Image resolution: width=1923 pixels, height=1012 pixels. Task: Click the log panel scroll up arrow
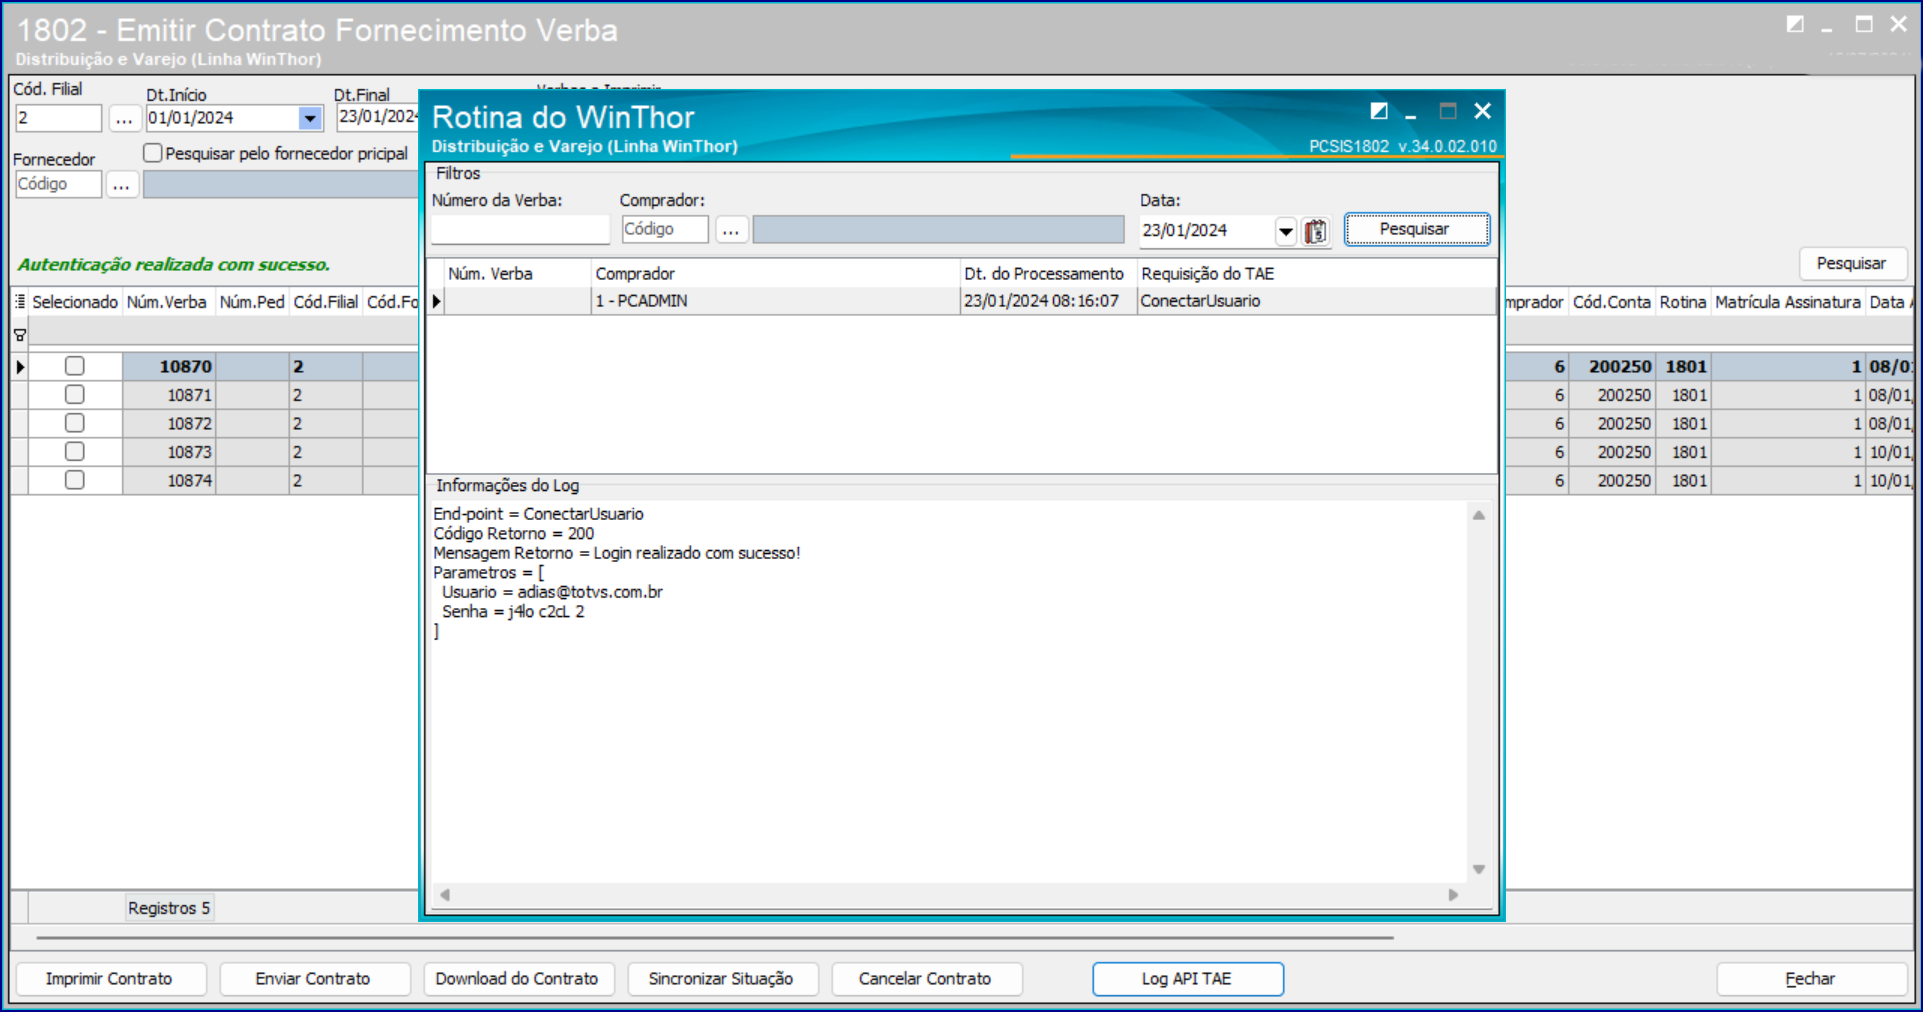tap(1479, 515)
